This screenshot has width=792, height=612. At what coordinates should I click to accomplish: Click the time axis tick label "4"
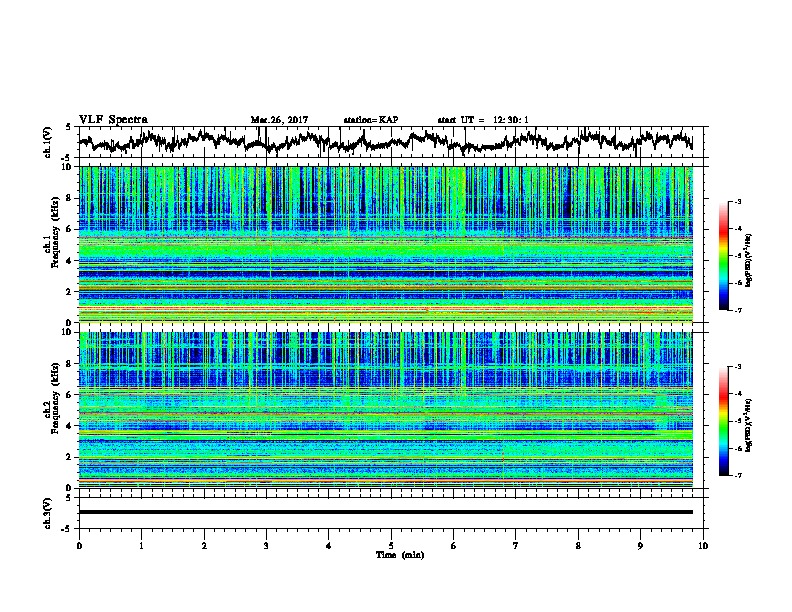click(x=329, y=546)
